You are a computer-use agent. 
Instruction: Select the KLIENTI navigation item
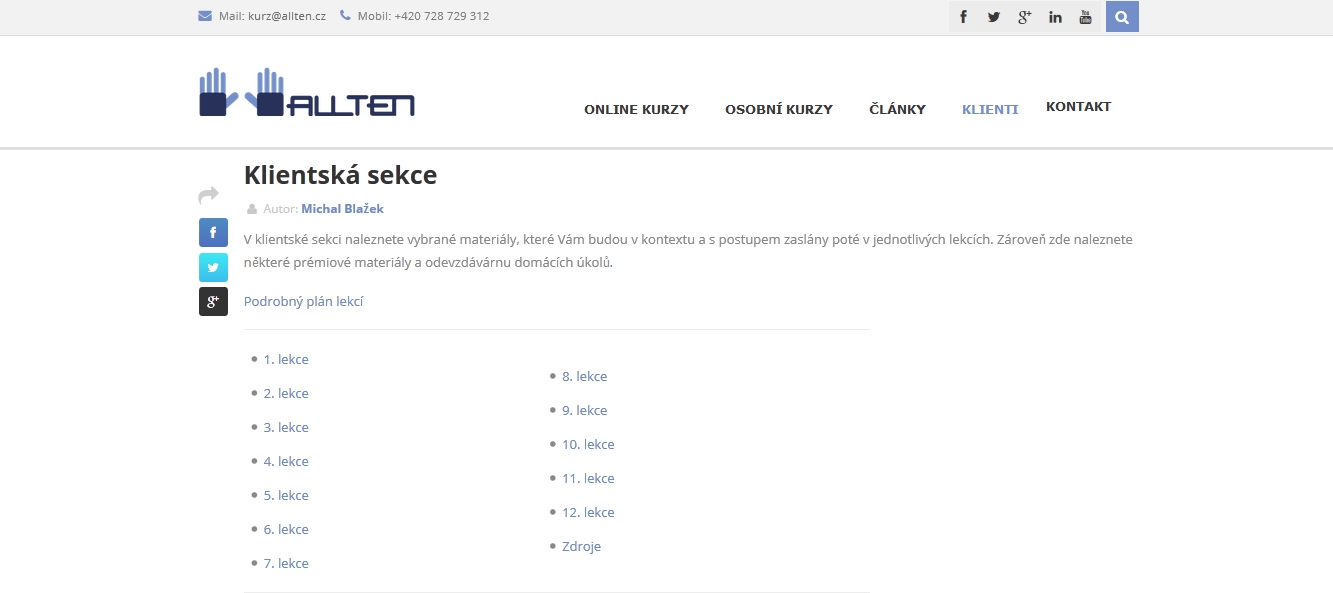(x=990, y=110)
